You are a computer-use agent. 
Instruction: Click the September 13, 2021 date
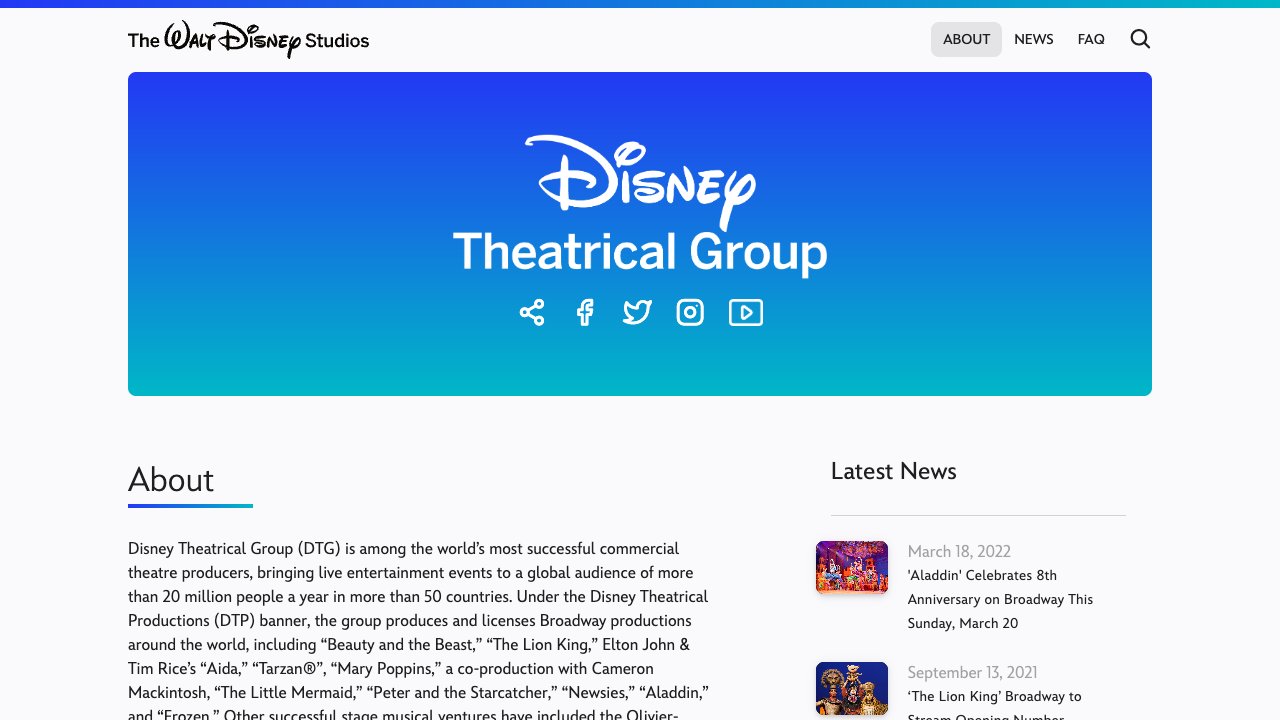pyautogui.click(x=972, y=672)
